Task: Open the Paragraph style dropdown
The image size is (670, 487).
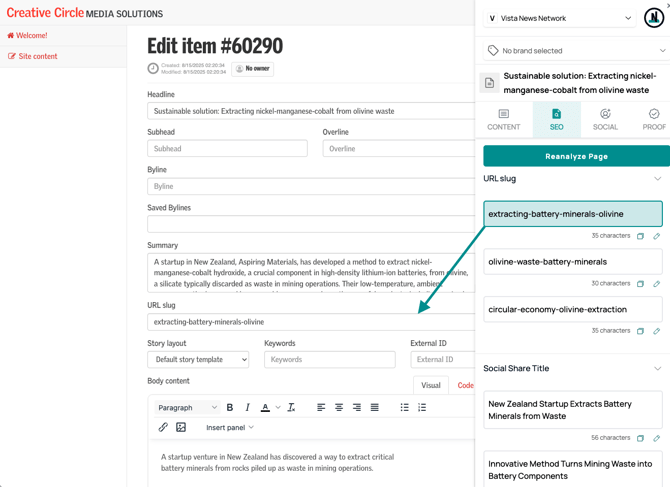Action: pyautogui.click(x=187, y=408)
